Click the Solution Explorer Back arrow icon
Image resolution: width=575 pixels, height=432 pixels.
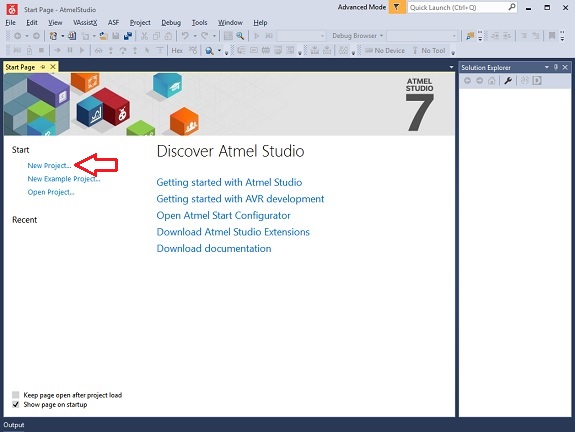[467, 81]
